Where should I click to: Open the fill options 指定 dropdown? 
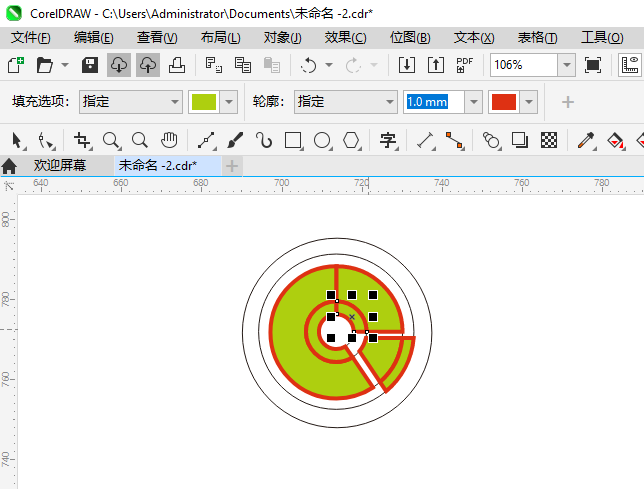click(x=131, y=102)
